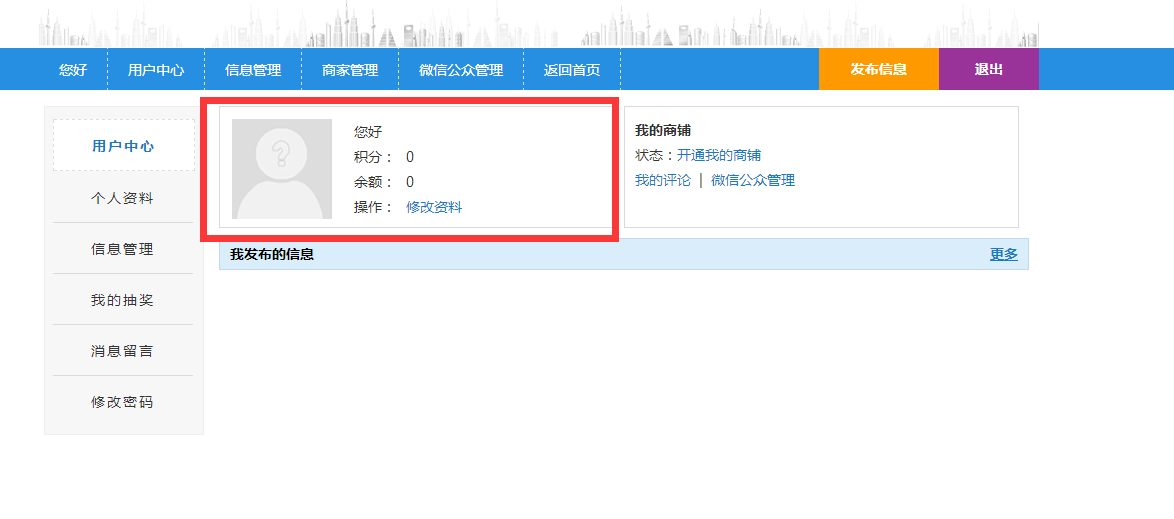Open 我的抽奖 in the sidebar
The width and height of the screenshot is (1174, 519).
pos(123,300)
